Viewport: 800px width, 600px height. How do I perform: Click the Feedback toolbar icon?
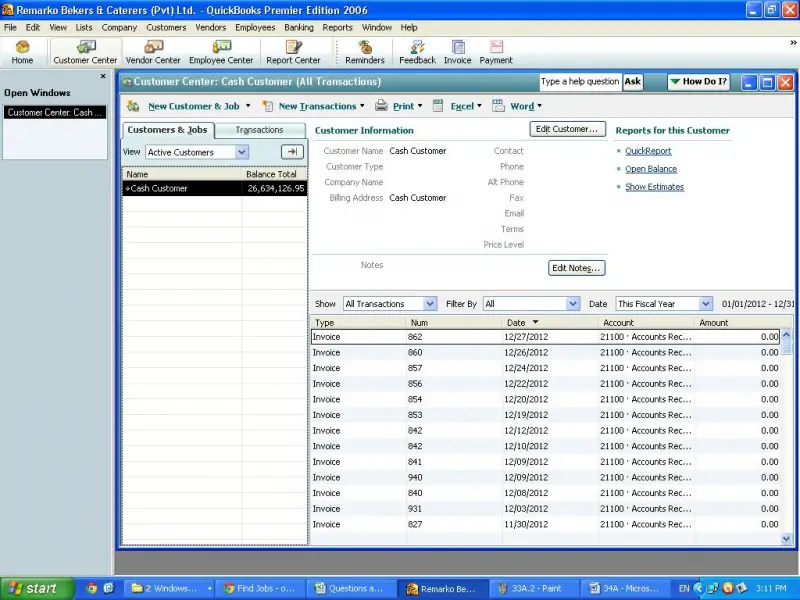[x=417, y=53]
